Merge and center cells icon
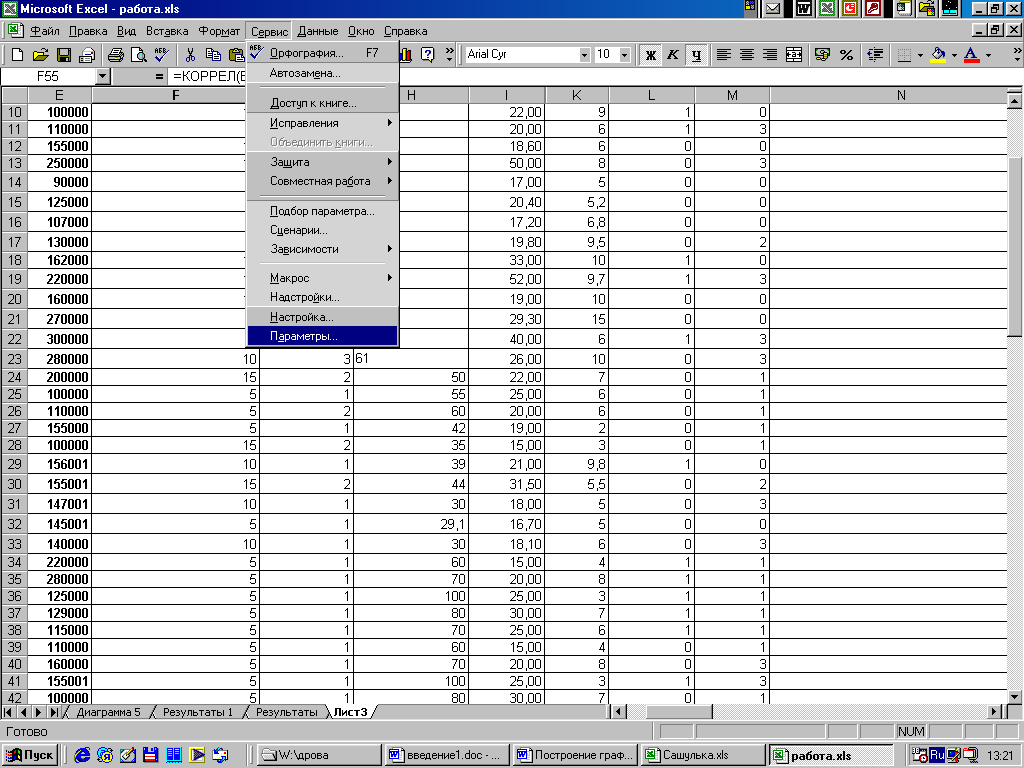The image size is (1024, 768). coord(793,55)
